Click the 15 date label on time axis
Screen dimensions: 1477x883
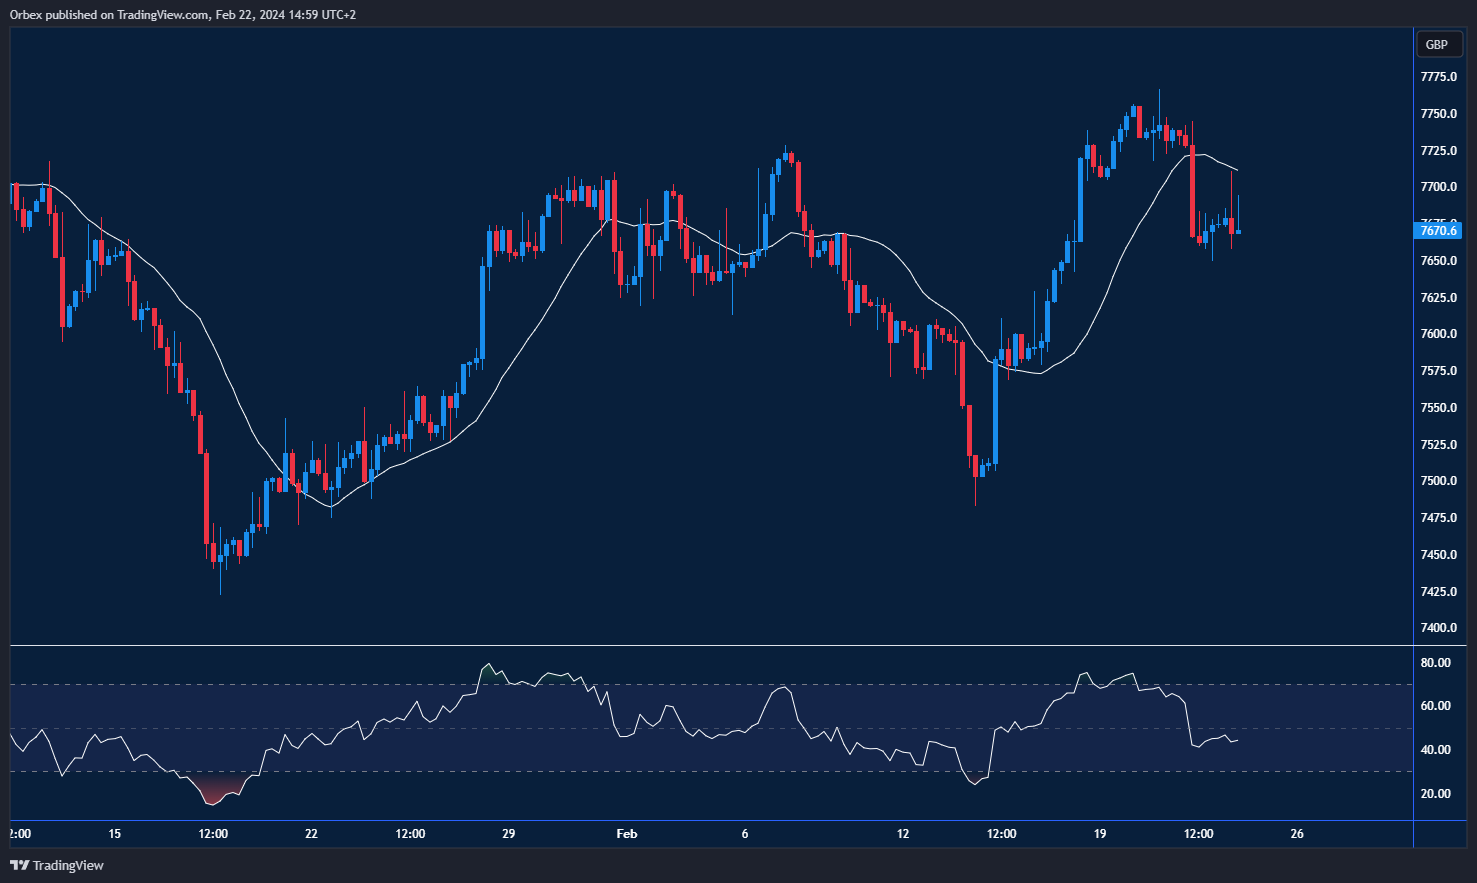pos(114,834)
